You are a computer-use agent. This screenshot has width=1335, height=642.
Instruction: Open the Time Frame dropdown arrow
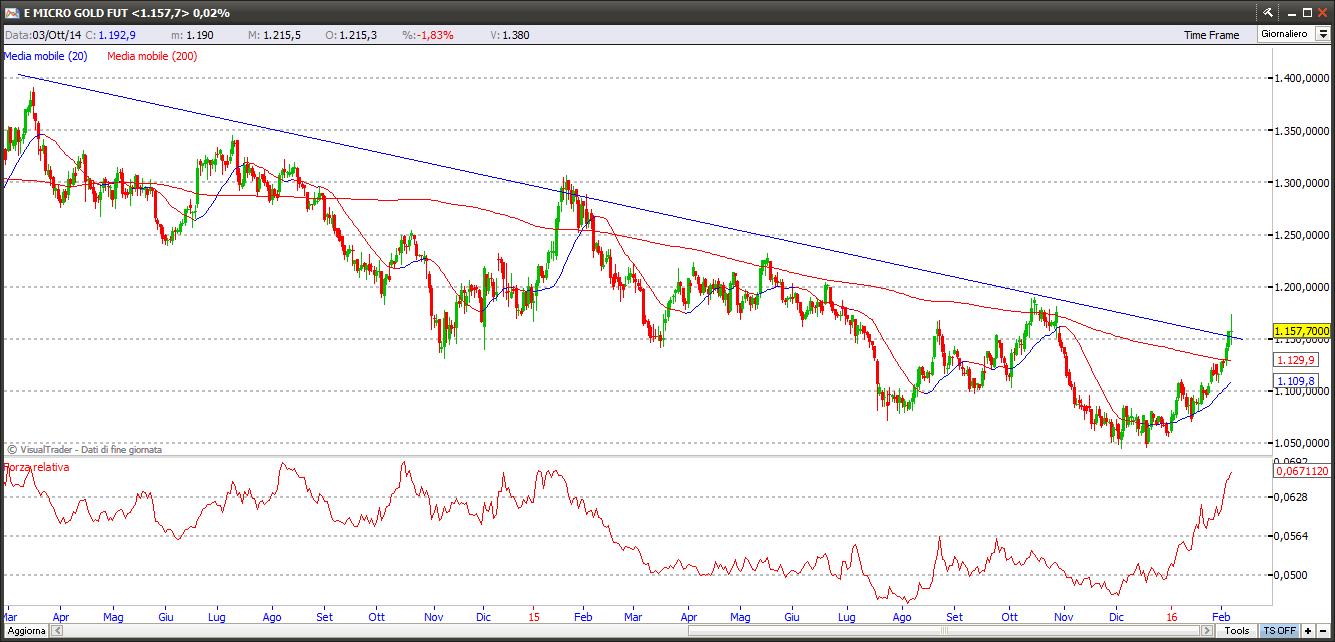[1322, 34]
